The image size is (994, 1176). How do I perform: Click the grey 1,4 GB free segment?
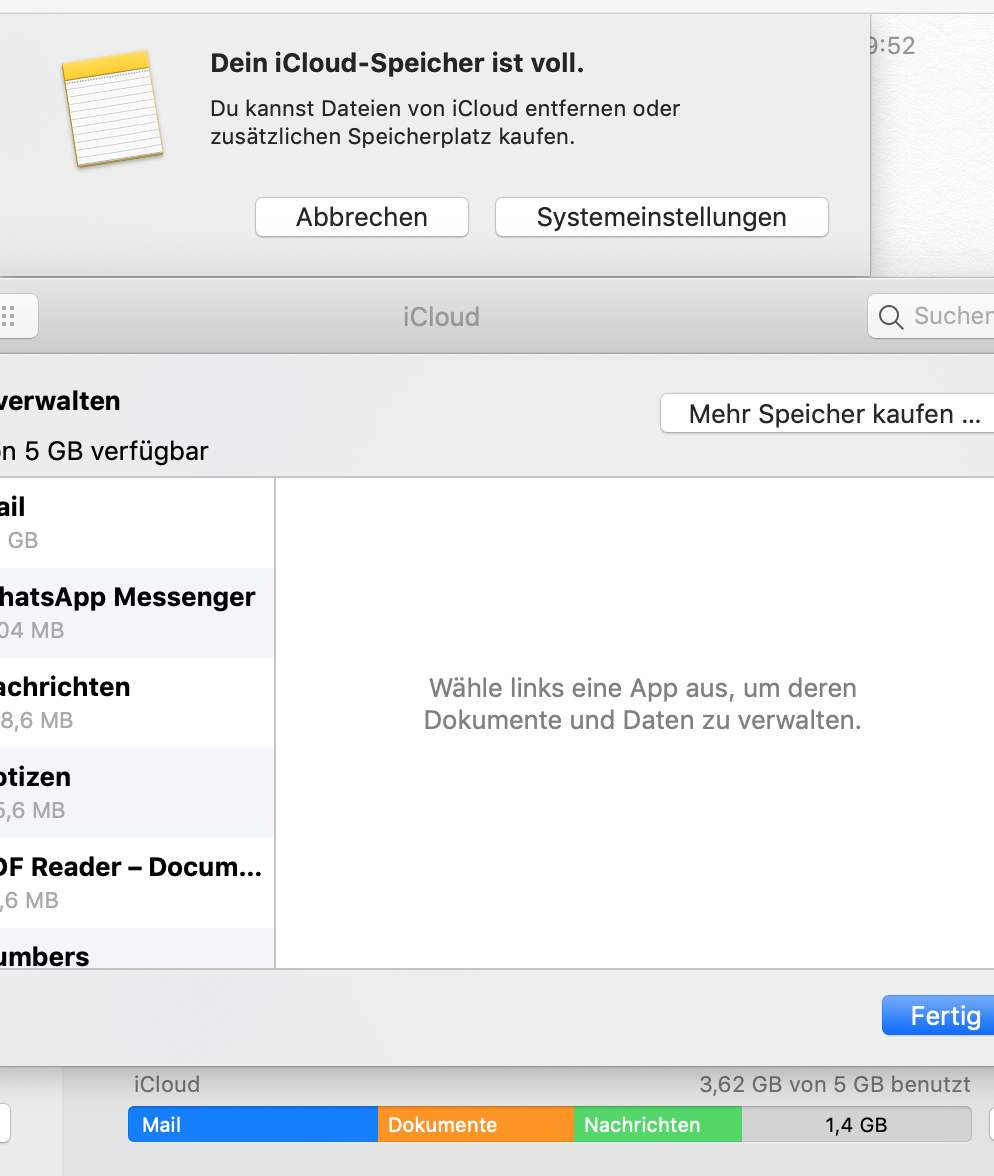click(857, 1124)
